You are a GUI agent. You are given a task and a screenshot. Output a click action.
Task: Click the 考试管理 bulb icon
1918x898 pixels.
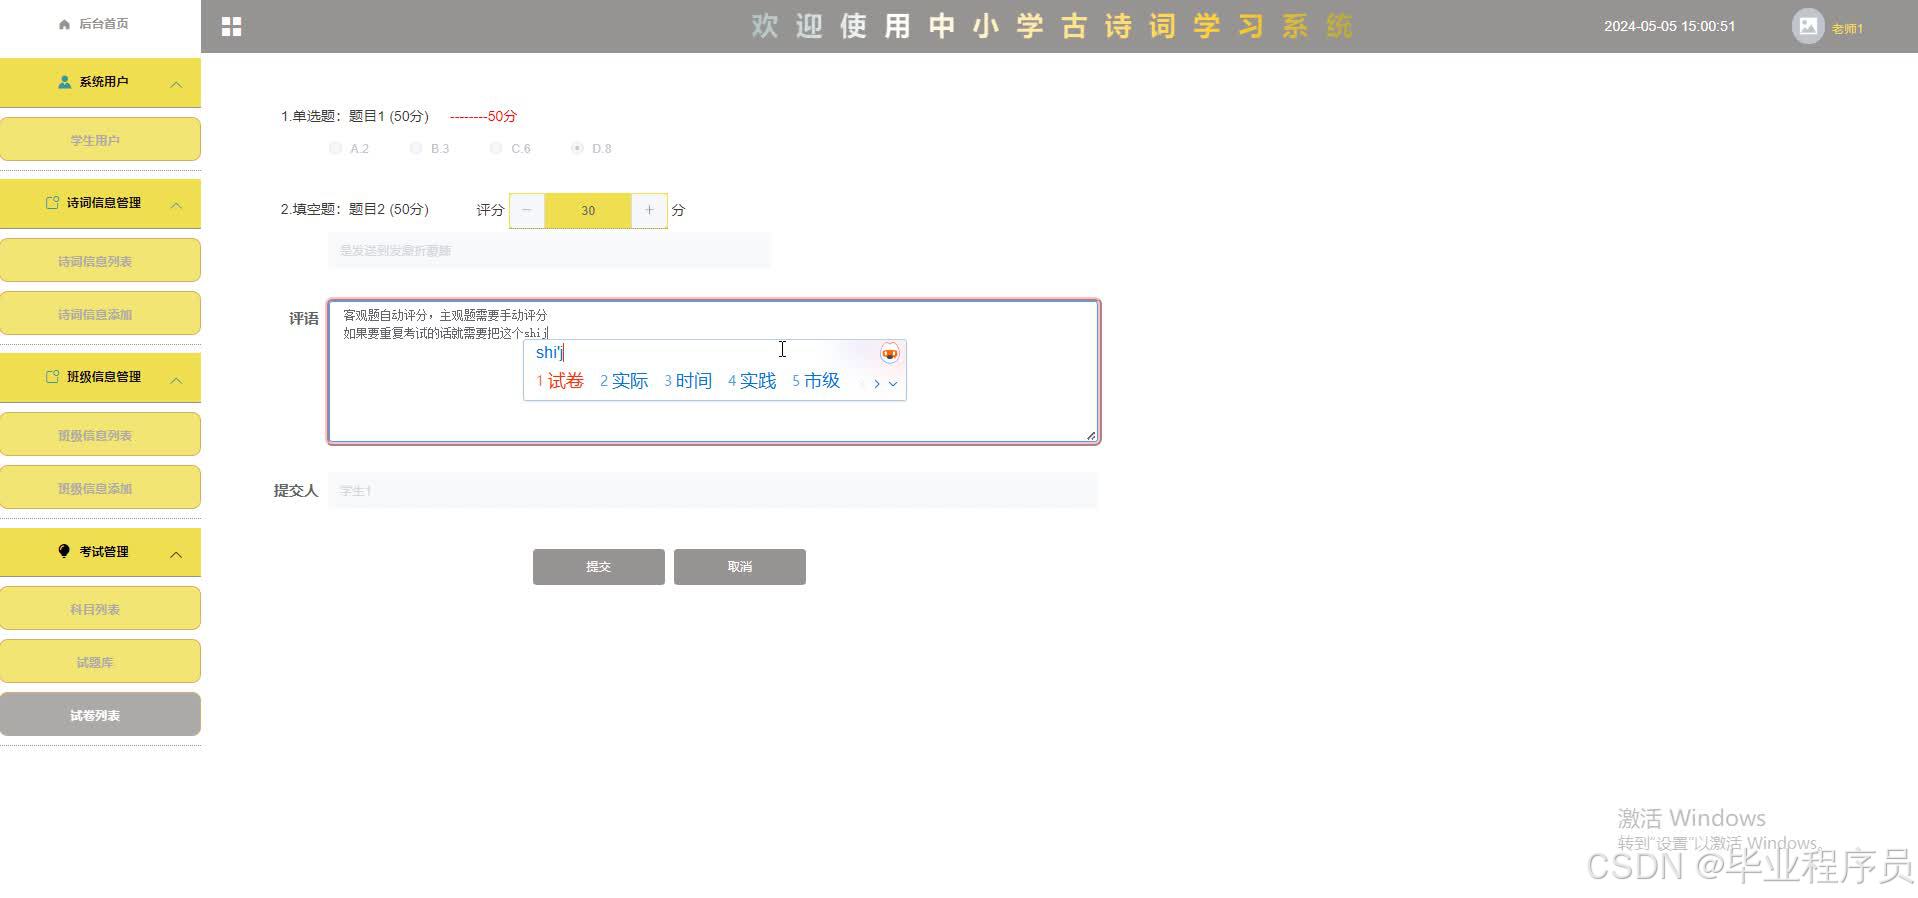click(65, 551)
